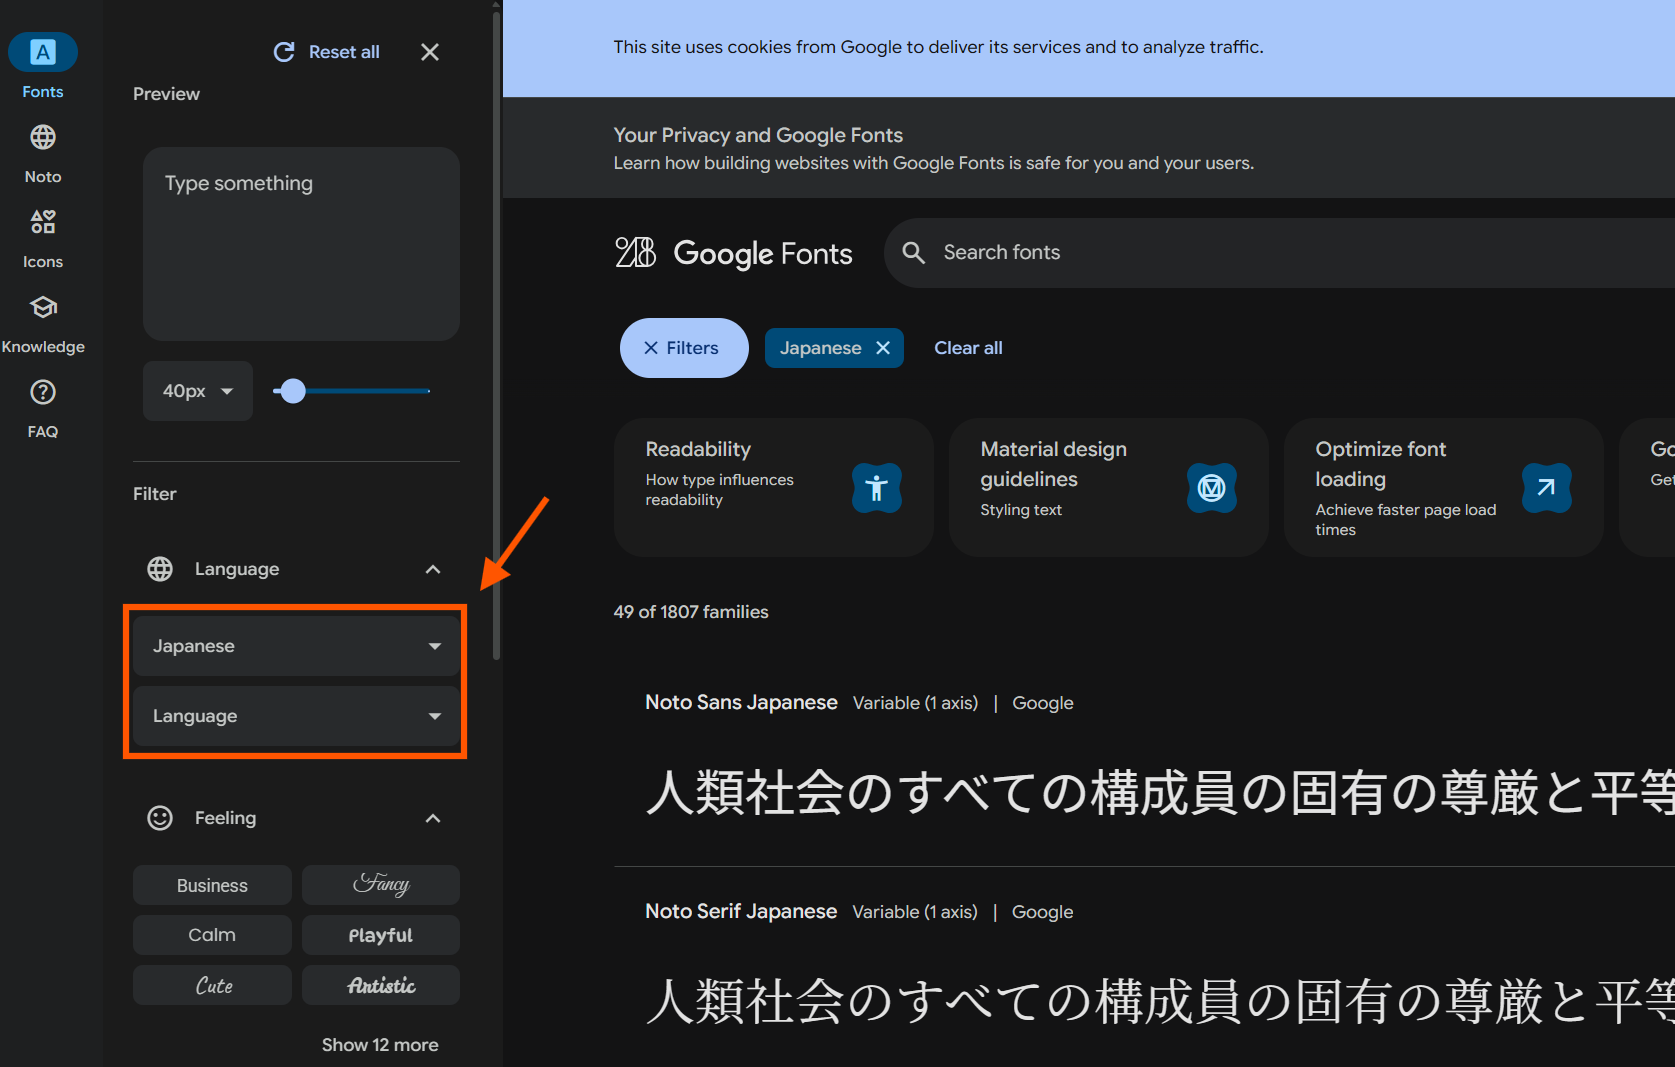This screenshot has width=1675, height=1067.
Task: Click the filter panel vertical scrollbar
Action: (x=496, y=336)
